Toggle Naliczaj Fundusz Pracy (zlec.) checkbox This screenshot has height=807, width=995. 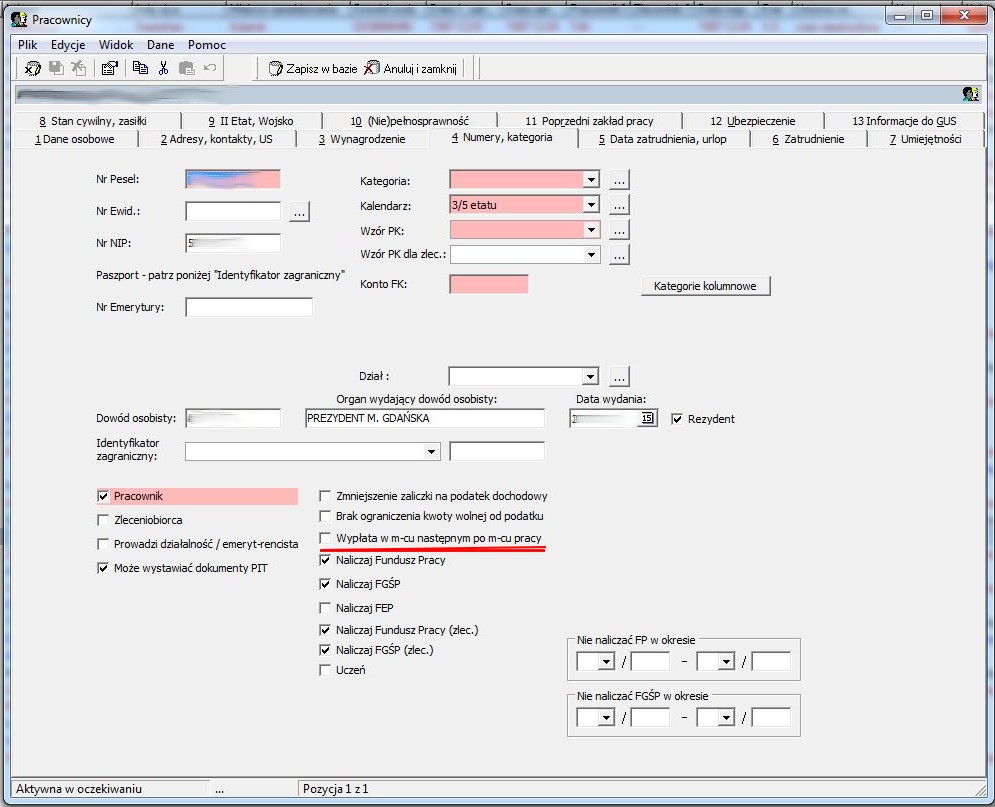tap(325, 630)
